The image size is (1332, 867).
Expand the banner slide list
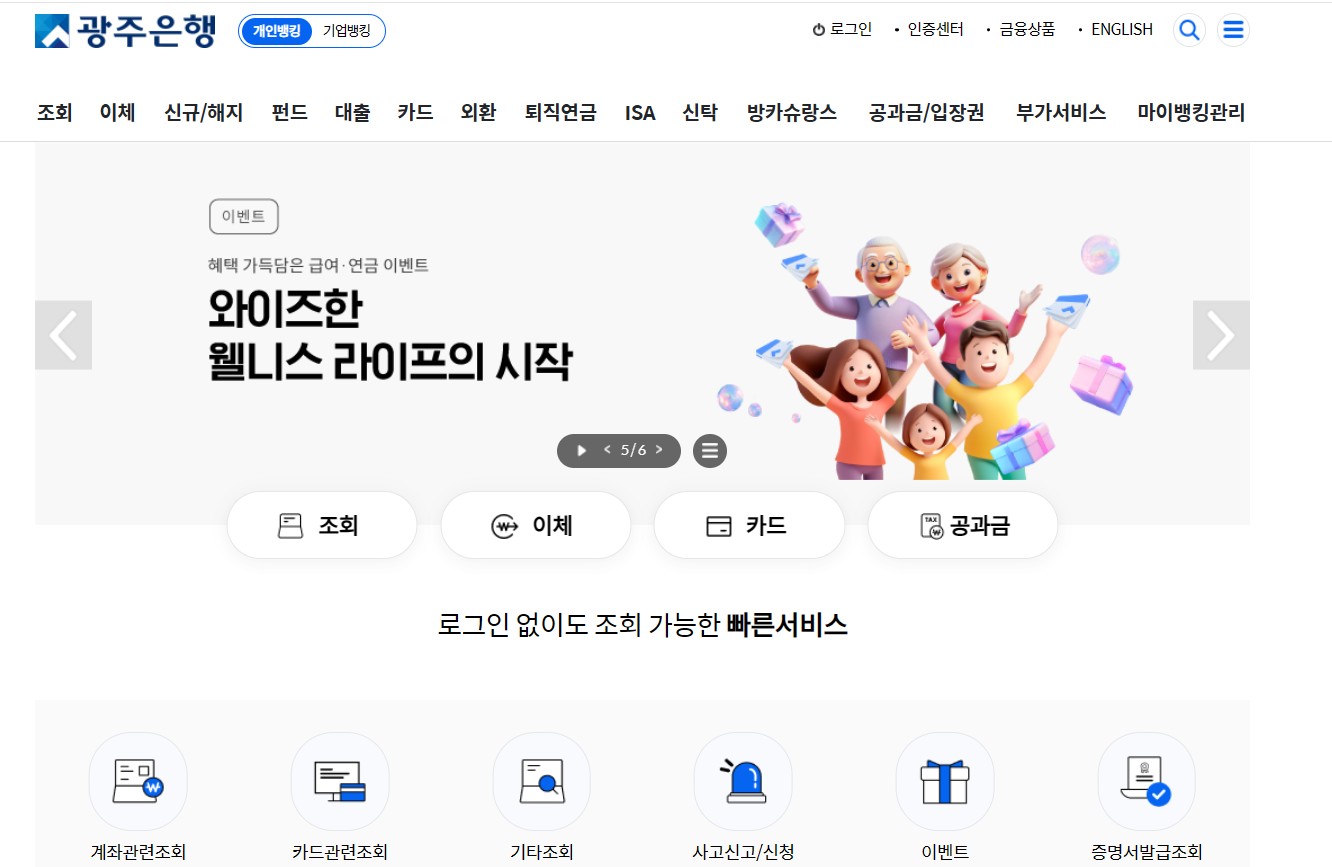click(x=710, y=450)
